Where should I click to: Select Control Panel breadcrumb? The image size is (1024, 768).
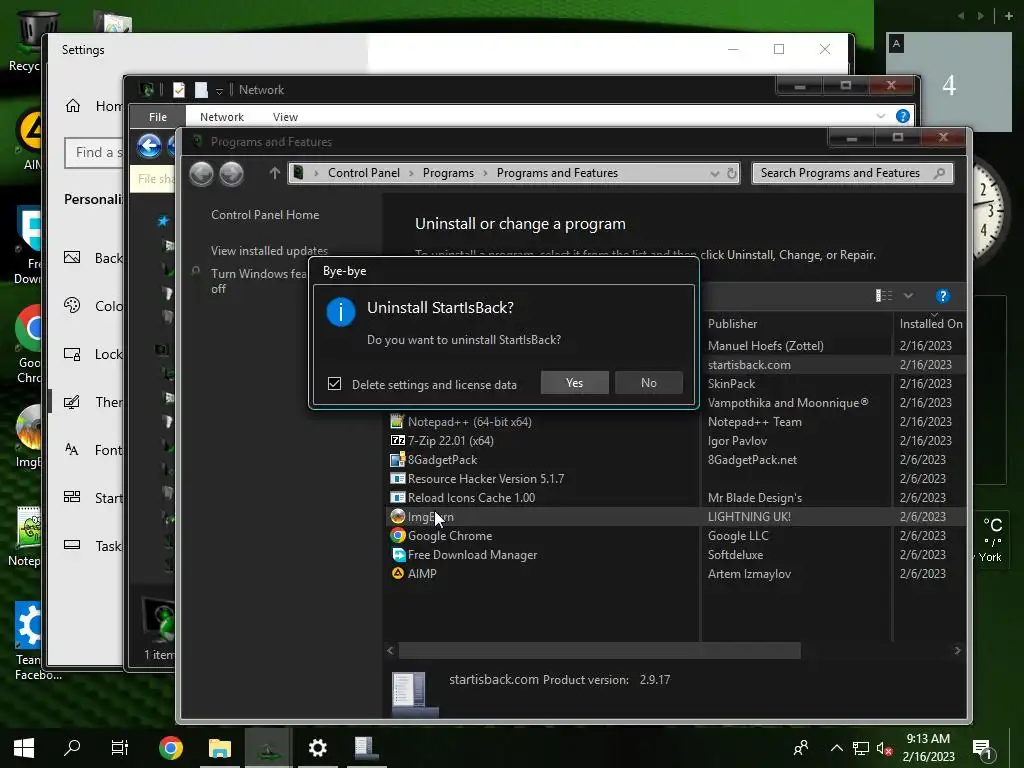click(364, 173)
